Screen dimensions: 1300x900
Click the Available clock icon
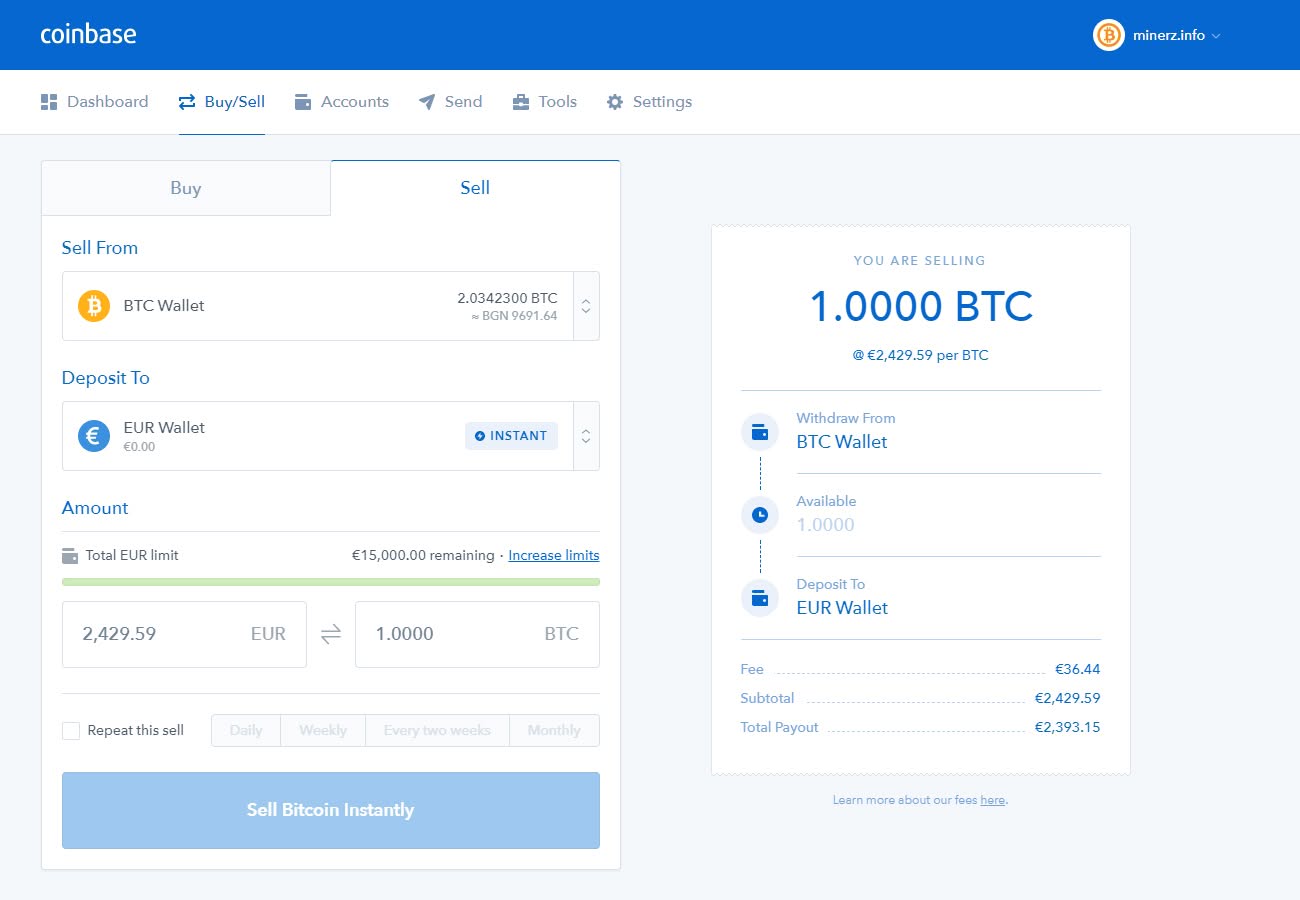click(x=760, y=515)
